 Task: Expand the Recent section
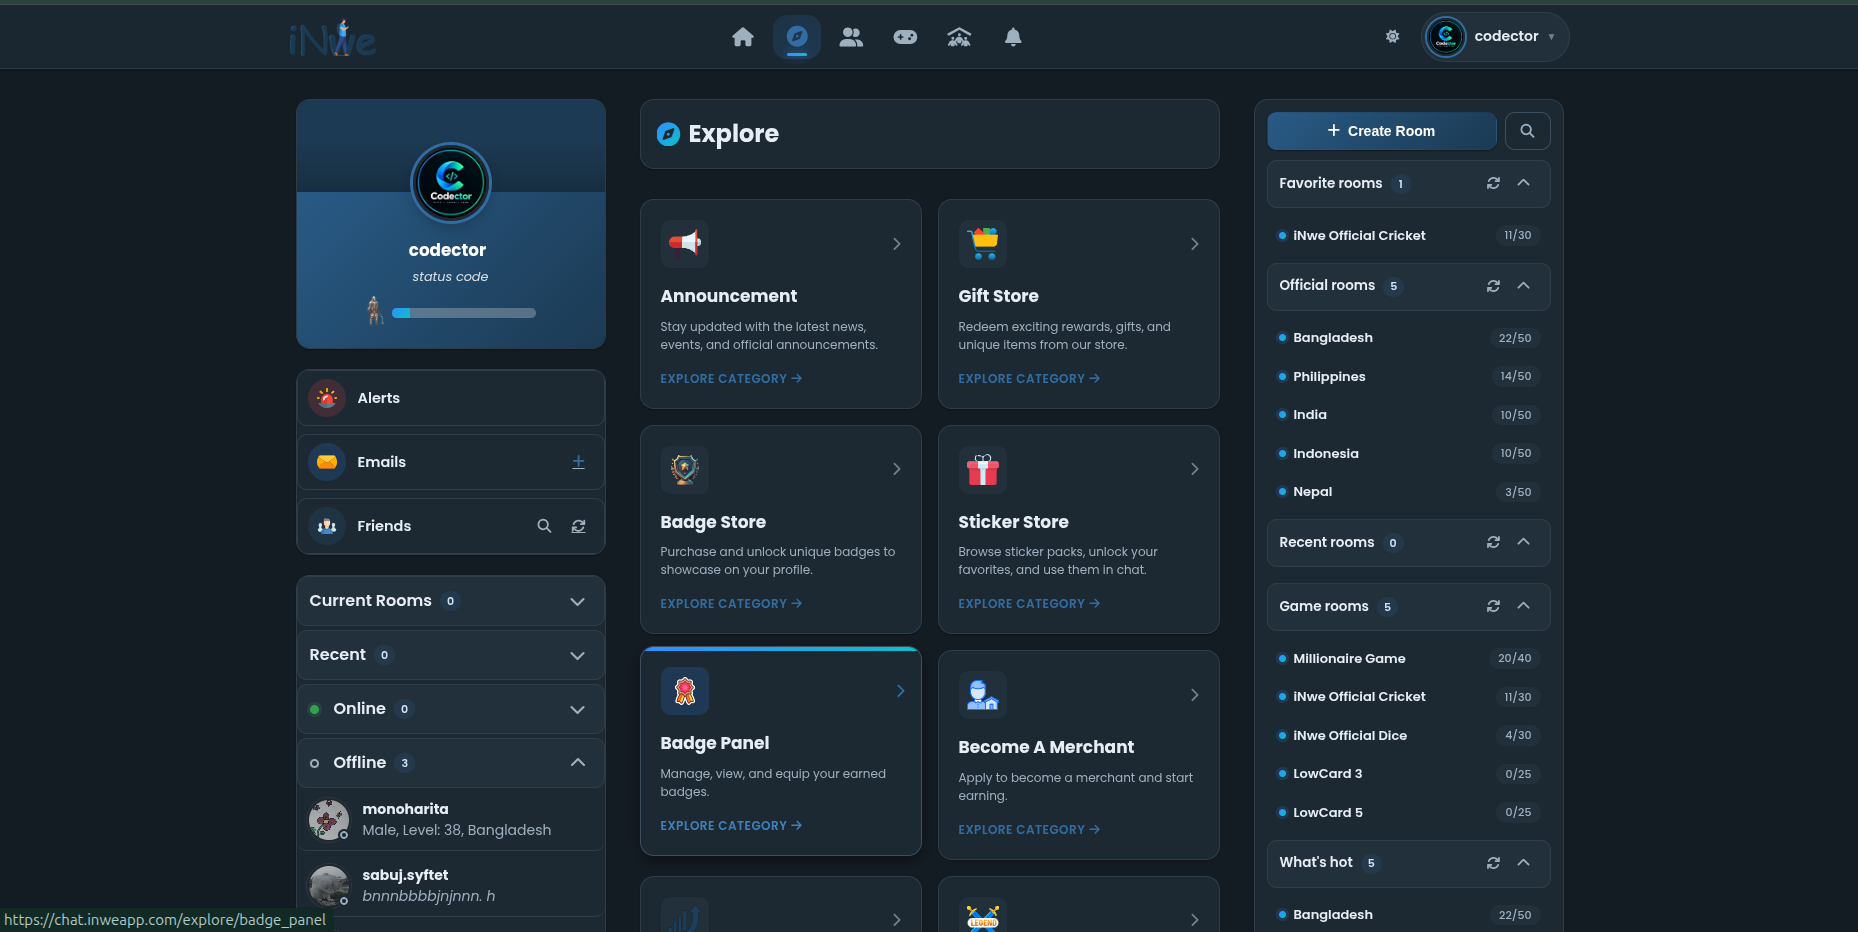(451, 655)
